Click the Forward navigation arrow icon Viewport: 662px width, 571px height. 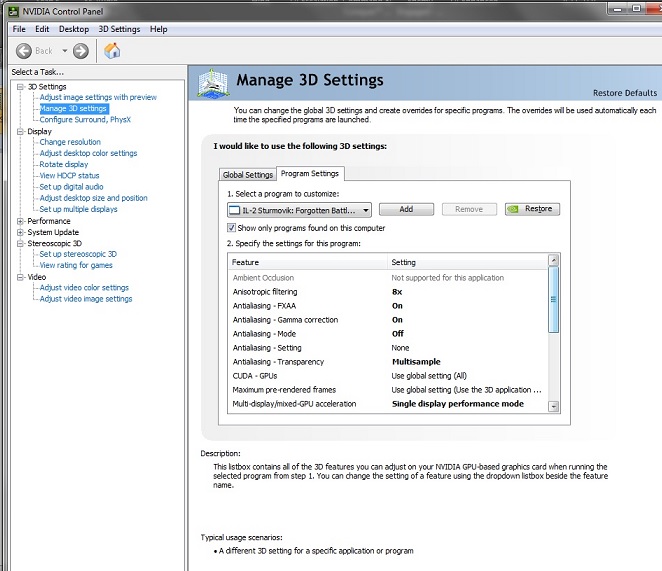pyautogui.click(x=81, y=51)
